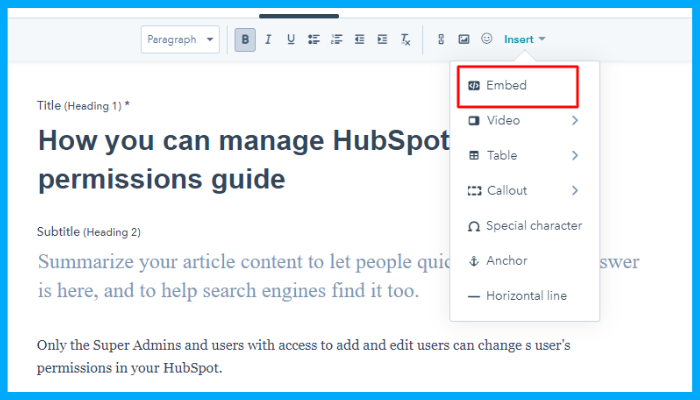Open the emoji picker
700x400 pixels.
(x=487, y=40)
